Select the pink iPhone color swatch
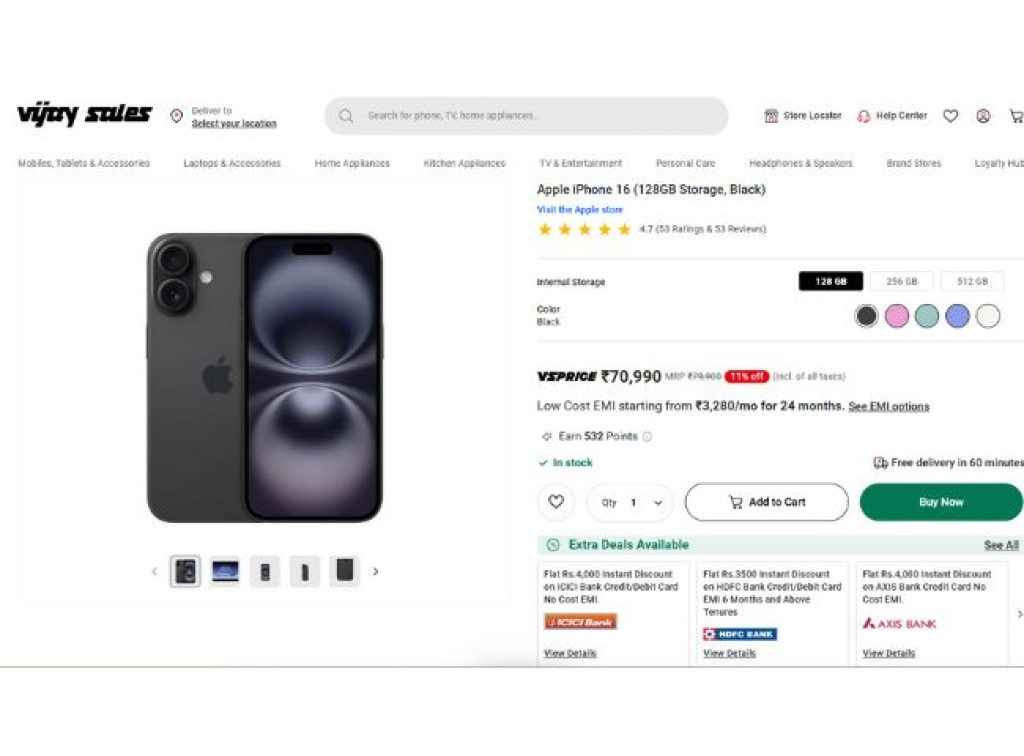 897,315
